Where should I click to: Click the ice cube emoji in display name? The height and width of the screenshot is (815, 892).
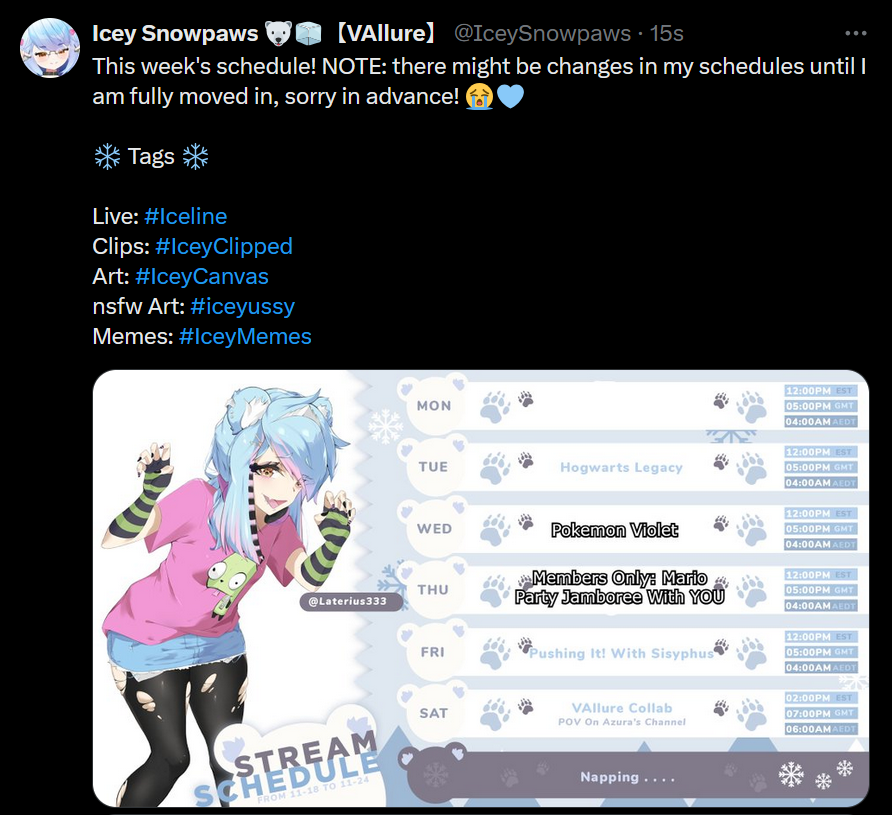(x=308, y=34)
